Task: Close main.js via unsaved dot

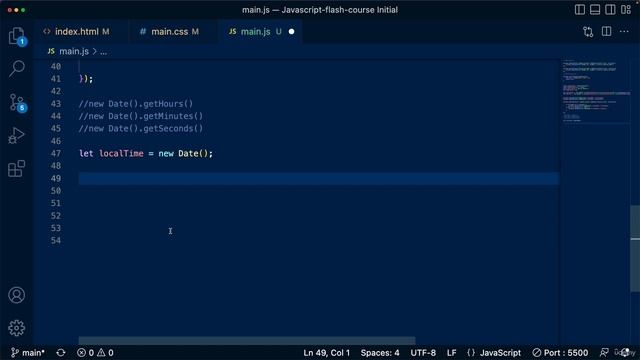Action: (x=291, y=31)
